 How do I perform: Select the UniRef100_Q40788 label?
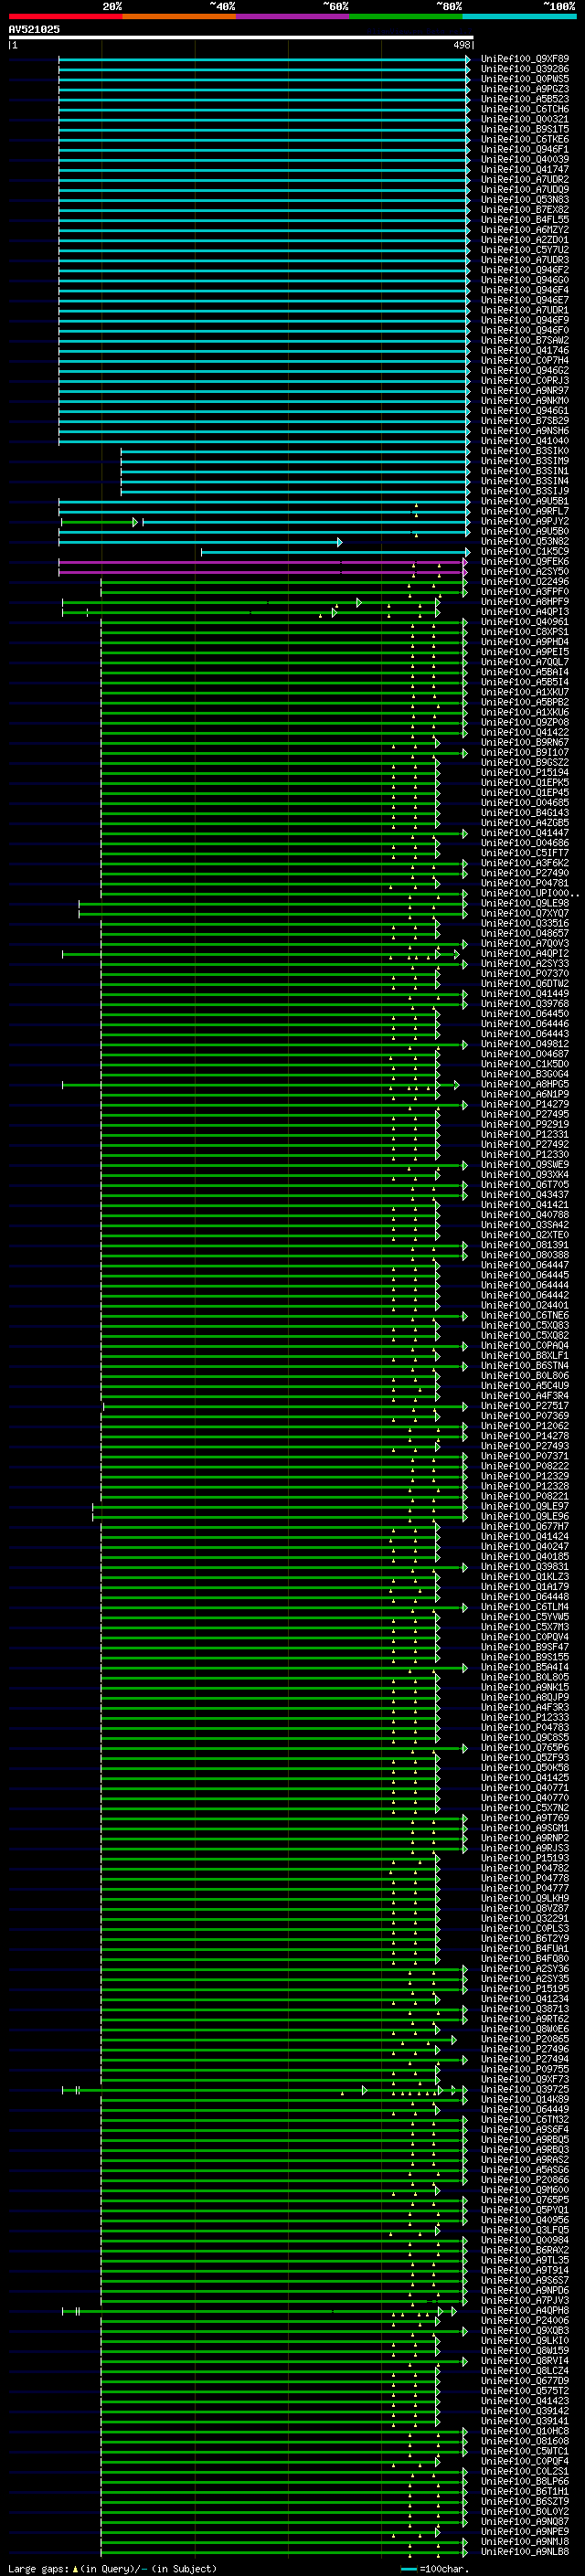[524, 1215]
